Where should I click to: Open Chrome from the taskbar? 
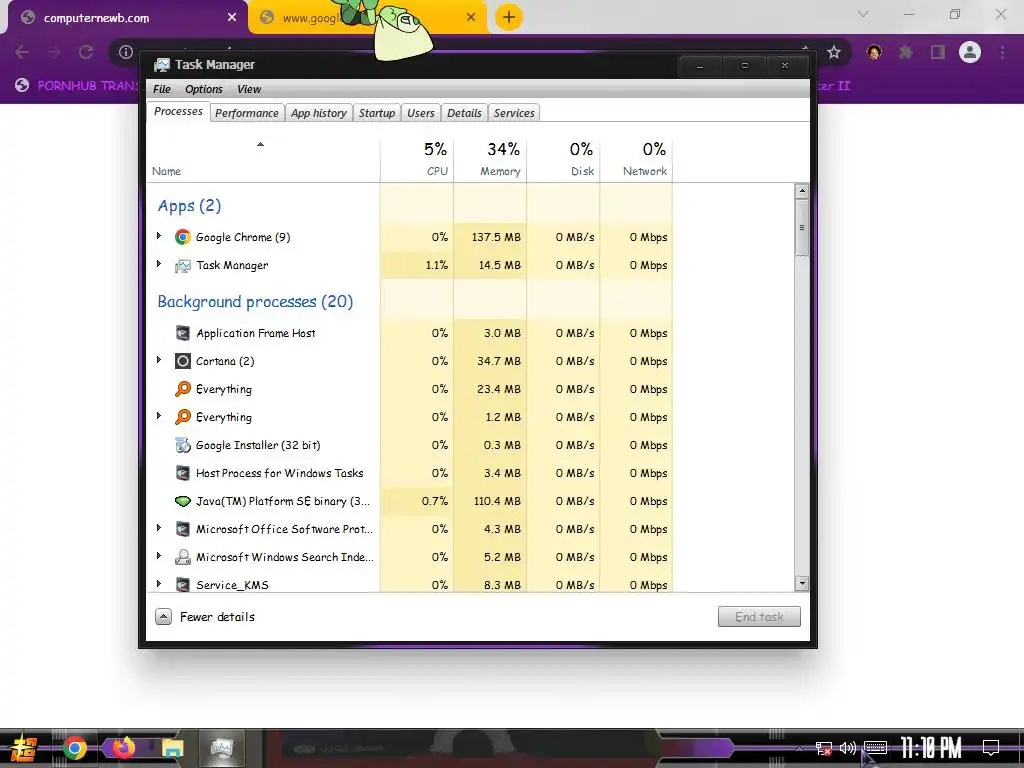pos(74,748)
